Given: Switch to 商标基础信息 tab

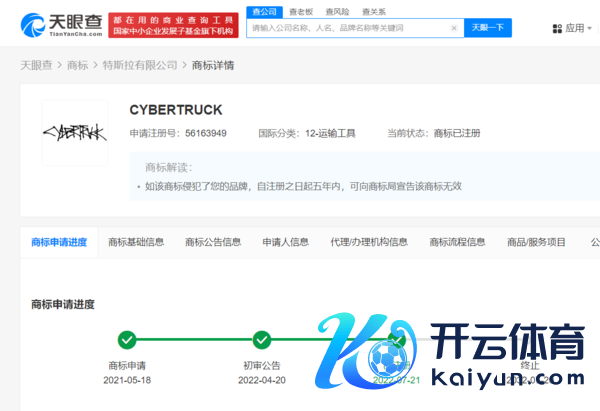Looking at the screenshot, I should 136,242.
